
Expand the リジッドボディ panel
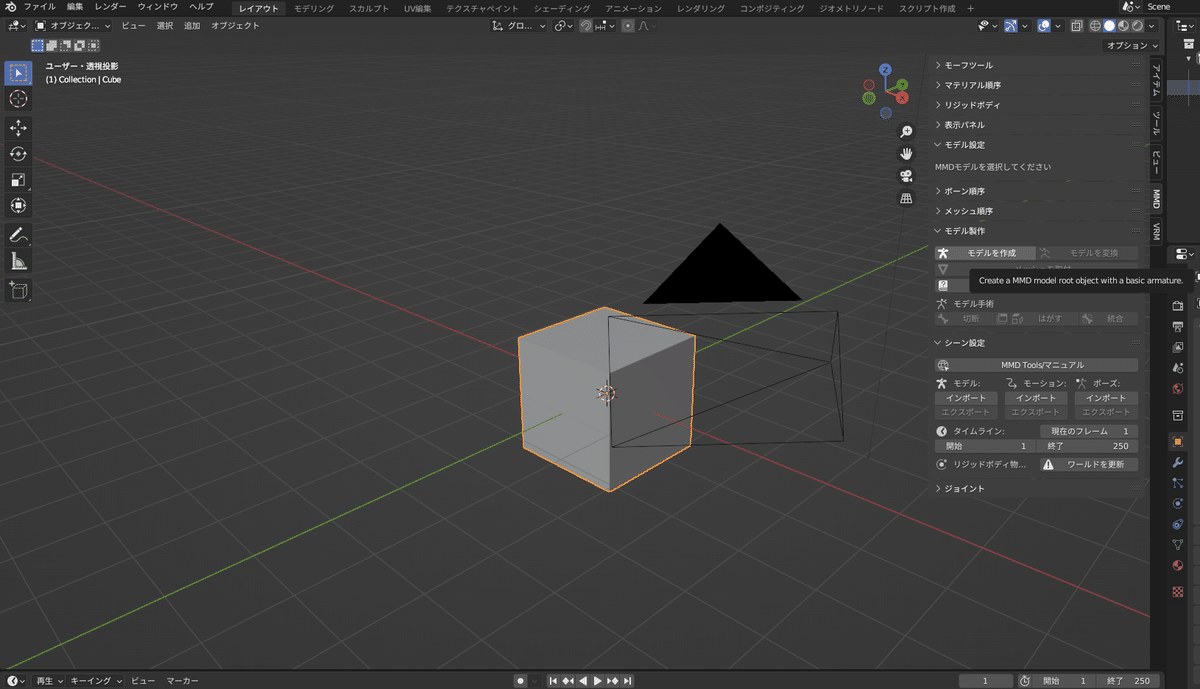[x=1037, y=105]
